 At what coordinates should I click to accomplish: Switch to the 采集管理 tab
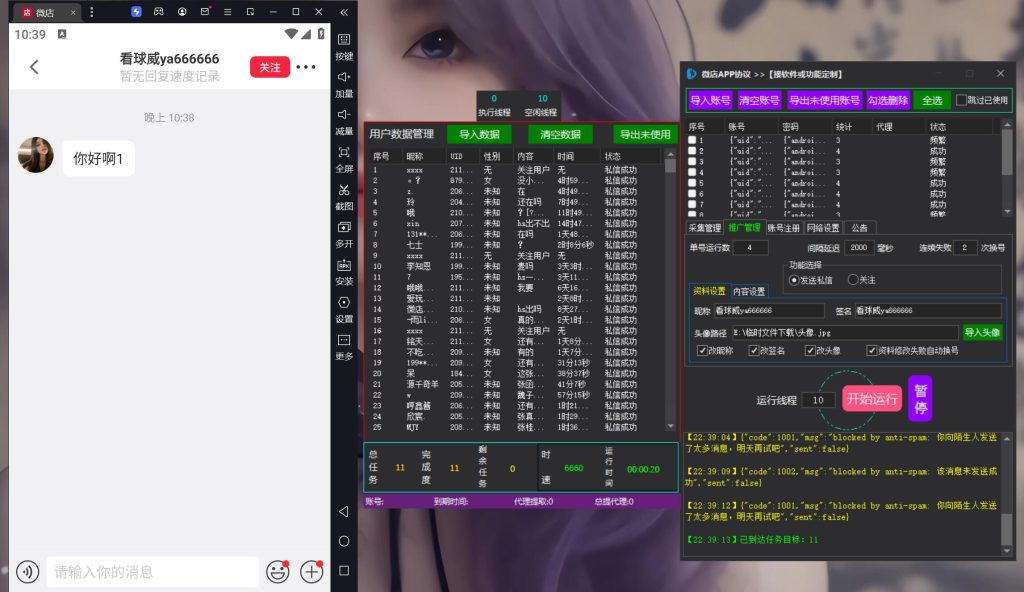click(705, 228)
